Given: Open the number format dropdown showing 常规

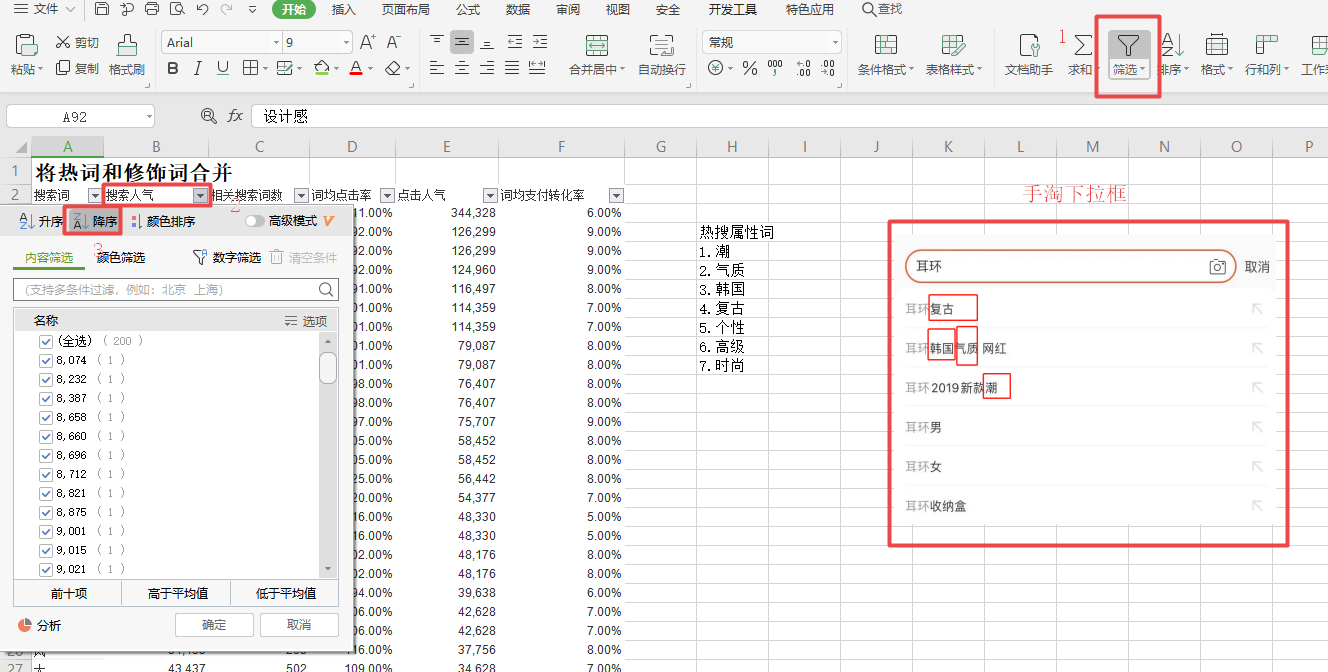Looking at the screenshot, I should [x=835, y=43].
